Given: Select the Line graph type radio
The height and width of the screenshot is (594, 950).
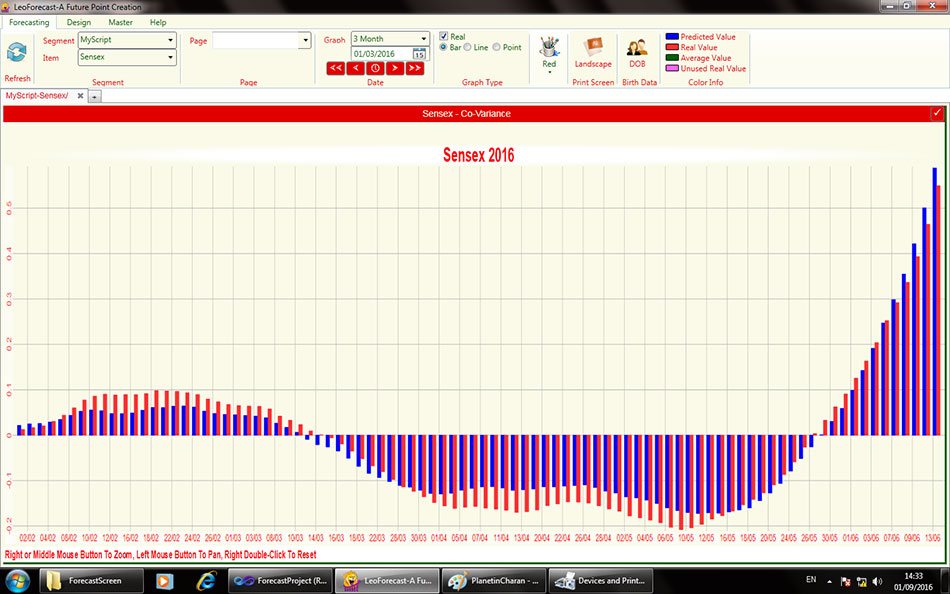Looking at the screenshot, I should coord(468,47).
